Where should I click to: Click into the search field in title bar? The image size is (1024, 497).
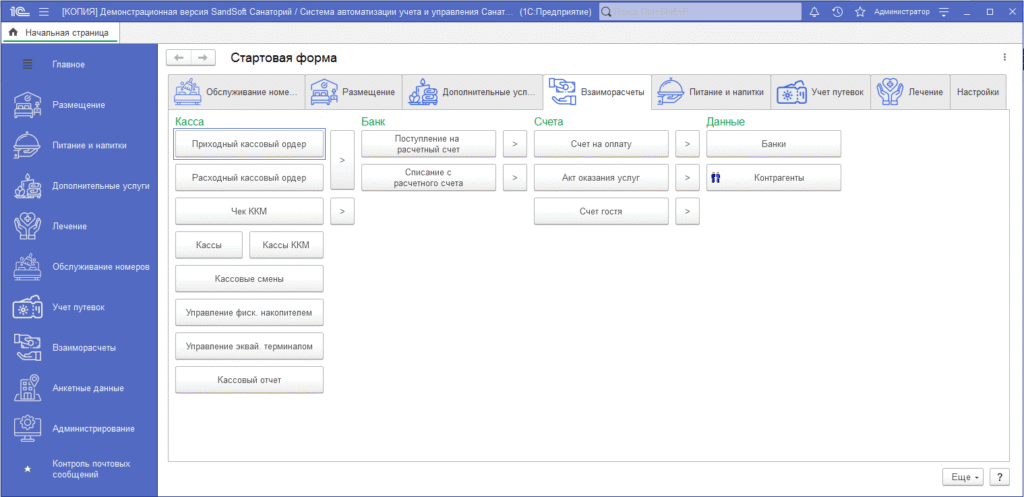700,12
